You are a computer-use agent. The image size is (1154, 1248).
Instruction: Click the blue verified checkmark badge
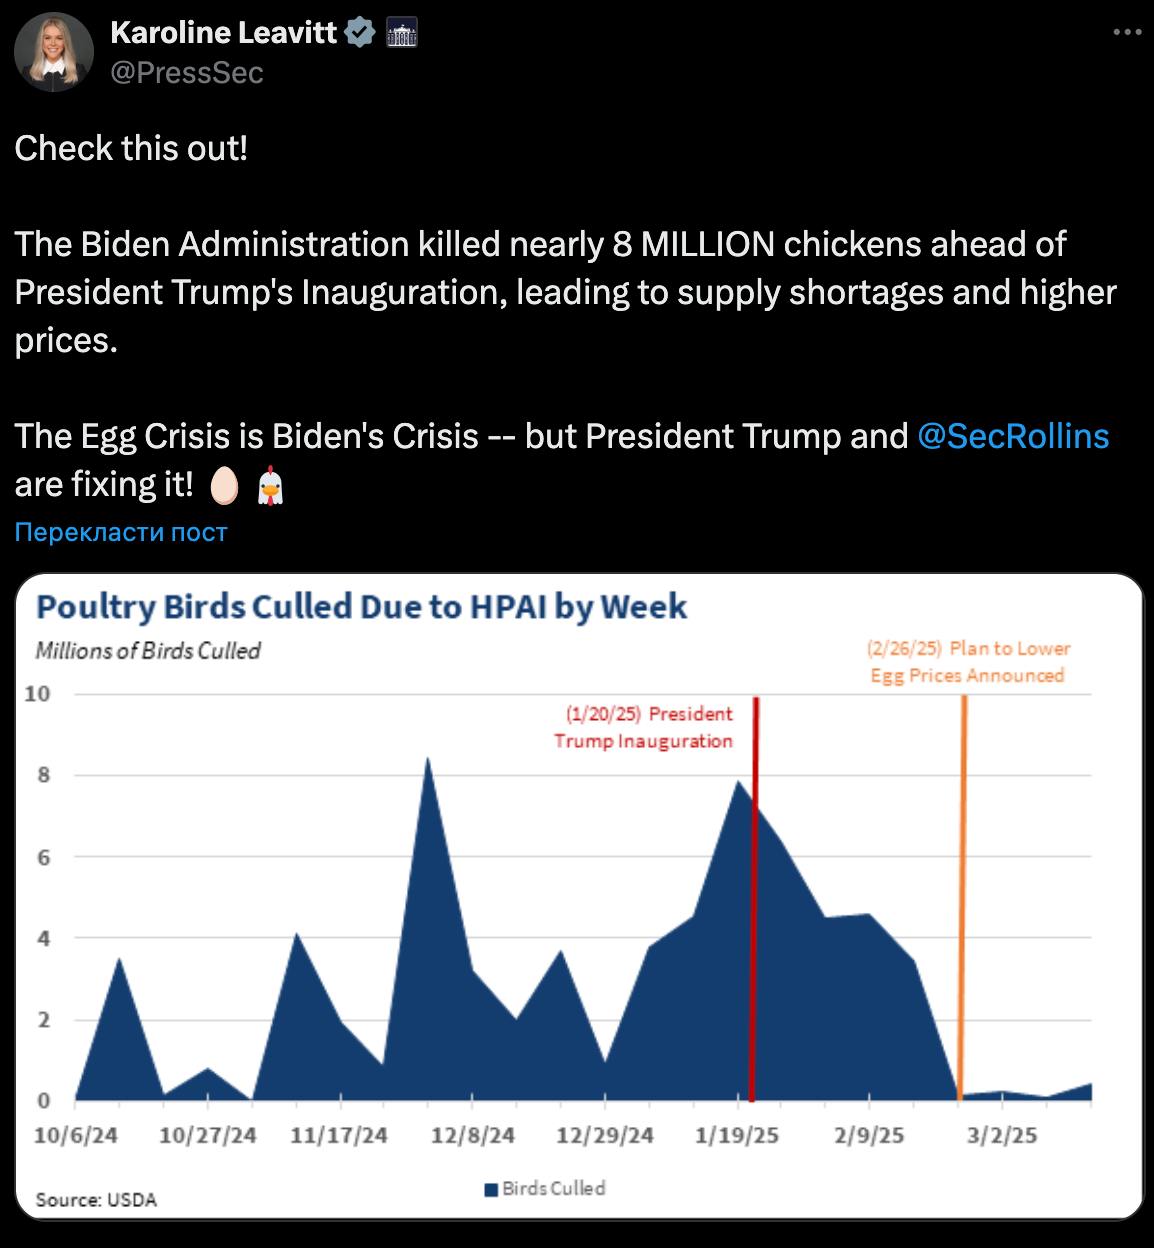click(x=360, y=33)
